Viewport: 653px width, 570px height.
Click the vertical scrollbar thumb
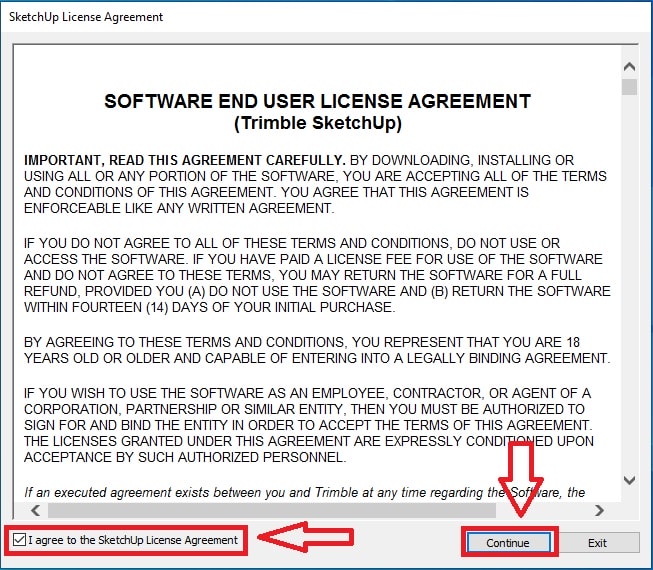[x=629, y=87]
